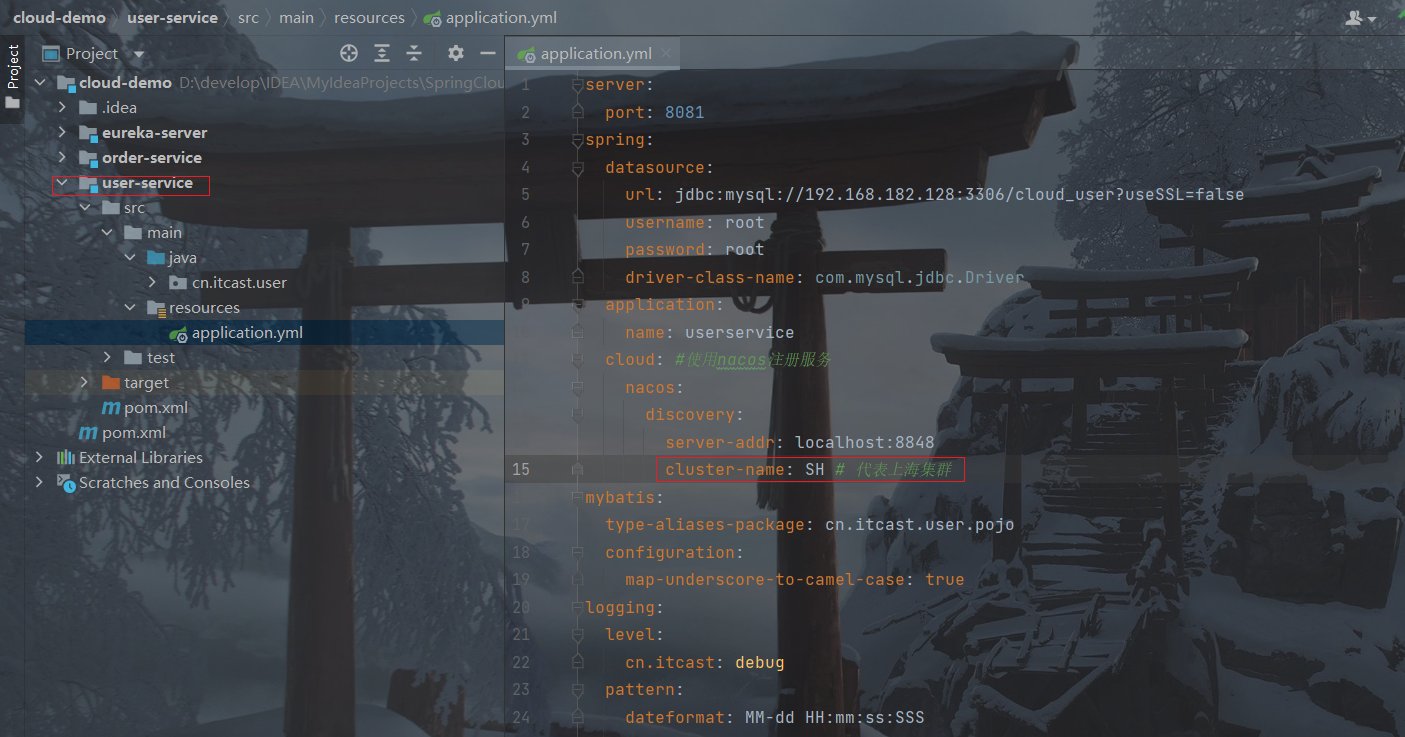
Task: Fold the spring block in gutter
Action: (577, 140)
